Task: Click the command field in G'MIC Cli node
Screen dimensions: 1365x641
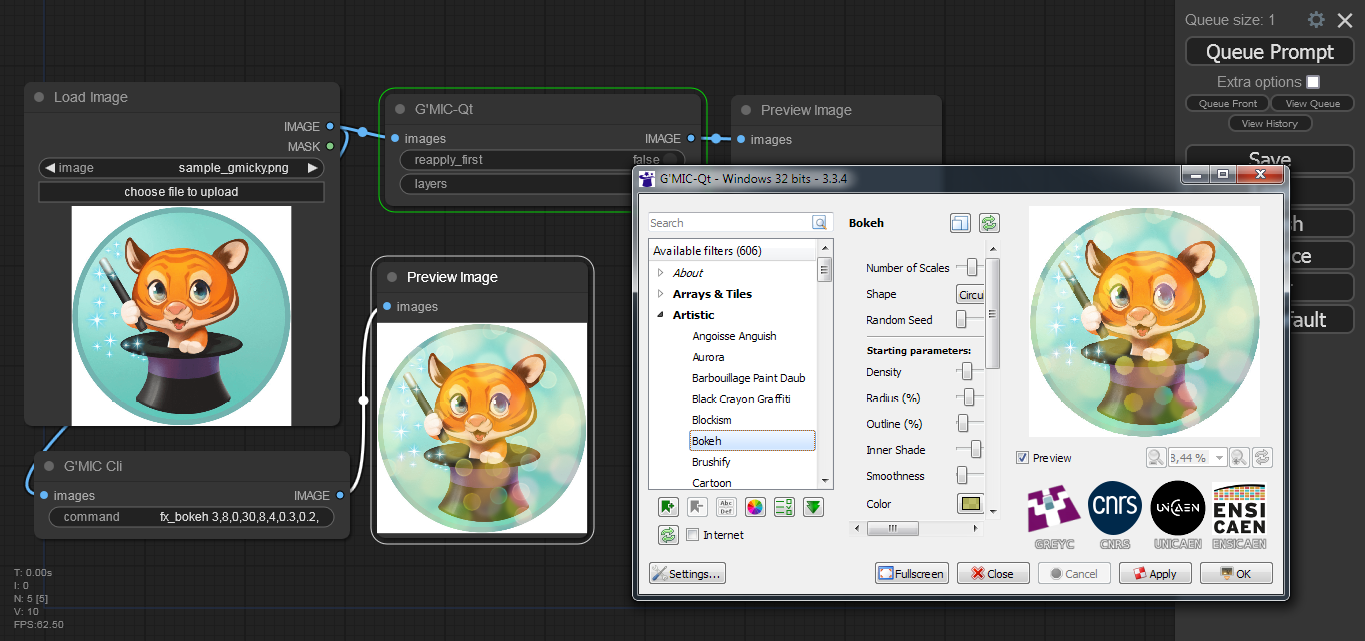Action: 191,517
